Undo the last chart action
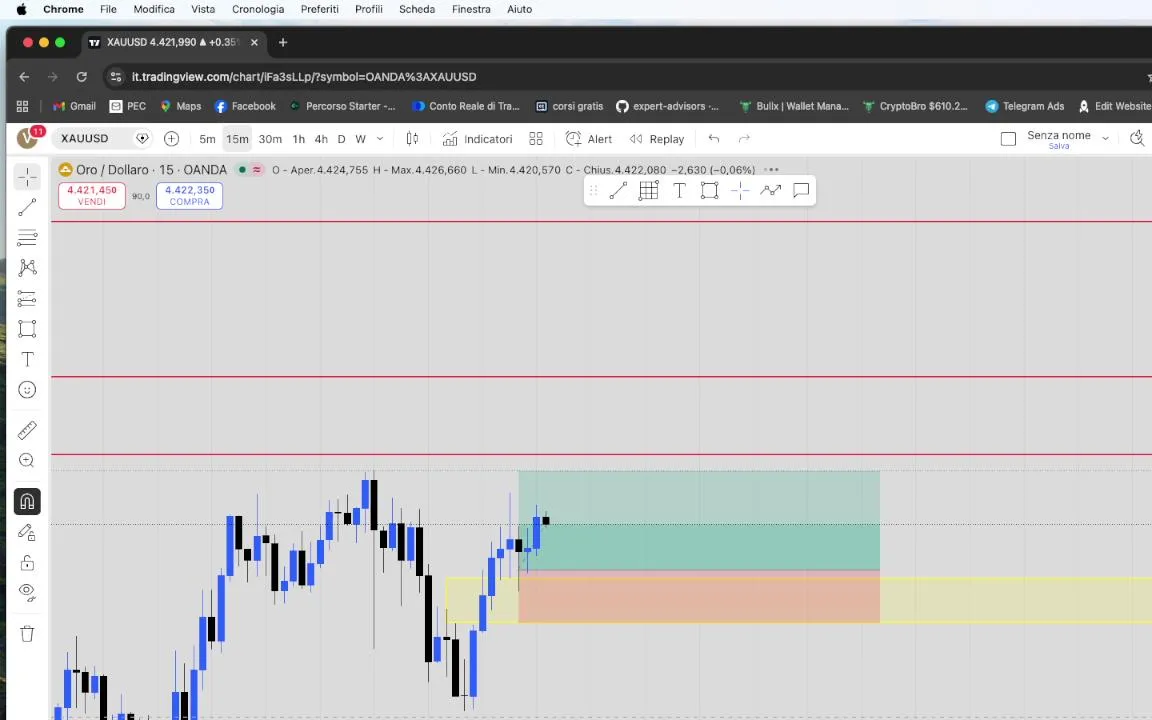 tap(713, 138)
